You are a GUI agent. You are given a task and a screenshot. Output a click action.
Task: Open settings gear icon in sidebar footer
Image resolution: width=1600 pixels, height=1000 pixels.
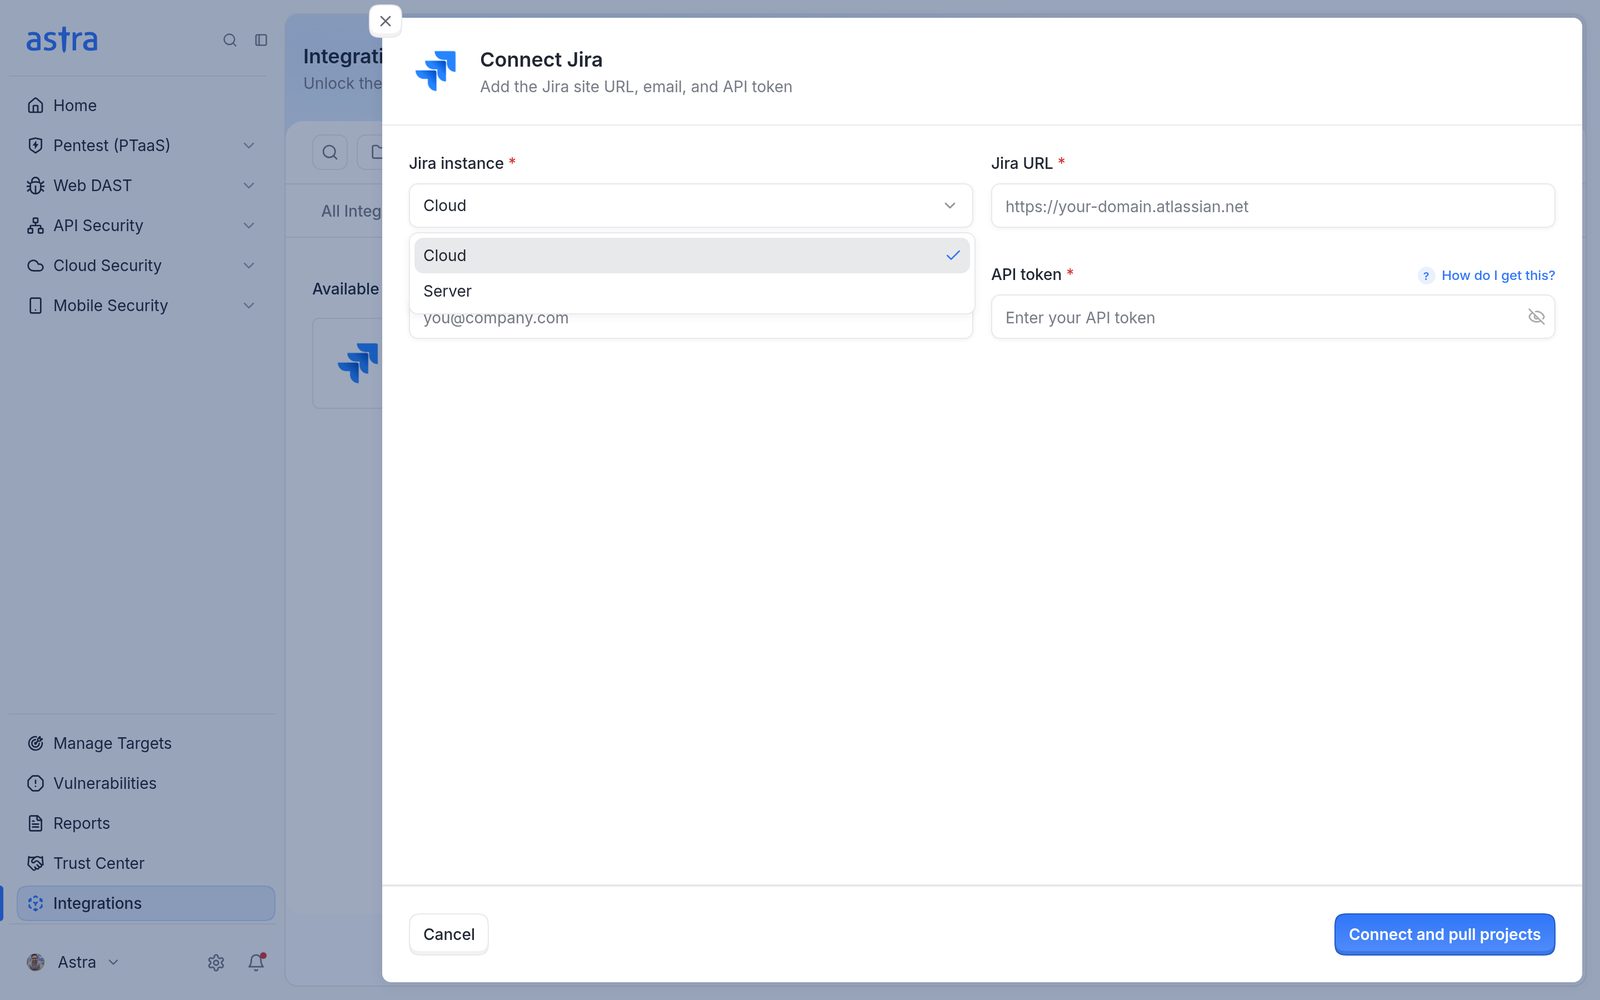[216, 962]
